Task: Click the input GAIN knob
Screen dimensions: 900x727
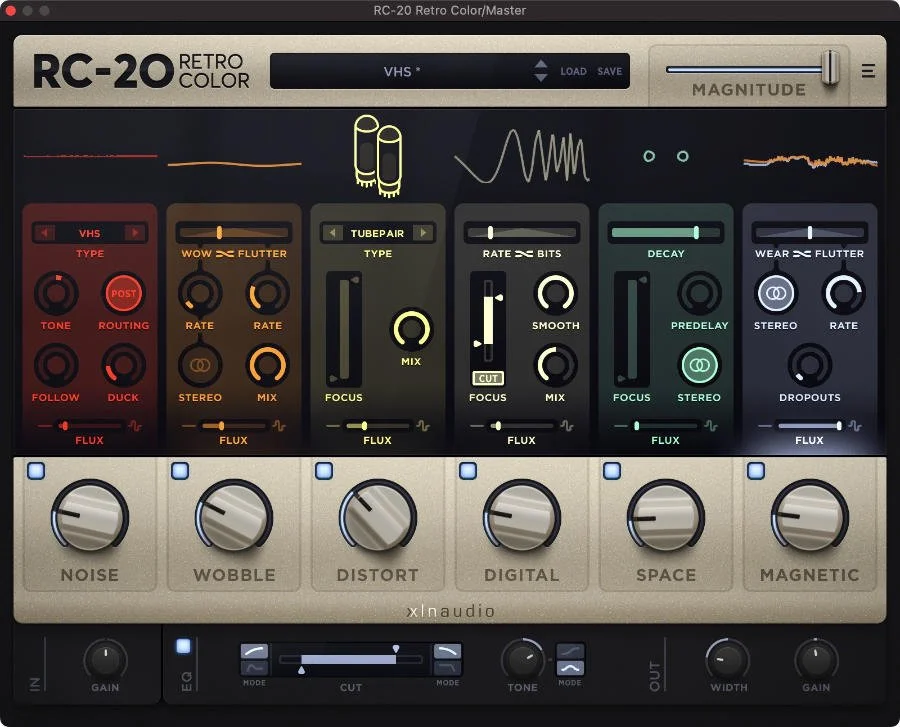Action: [x=106, y=659]
